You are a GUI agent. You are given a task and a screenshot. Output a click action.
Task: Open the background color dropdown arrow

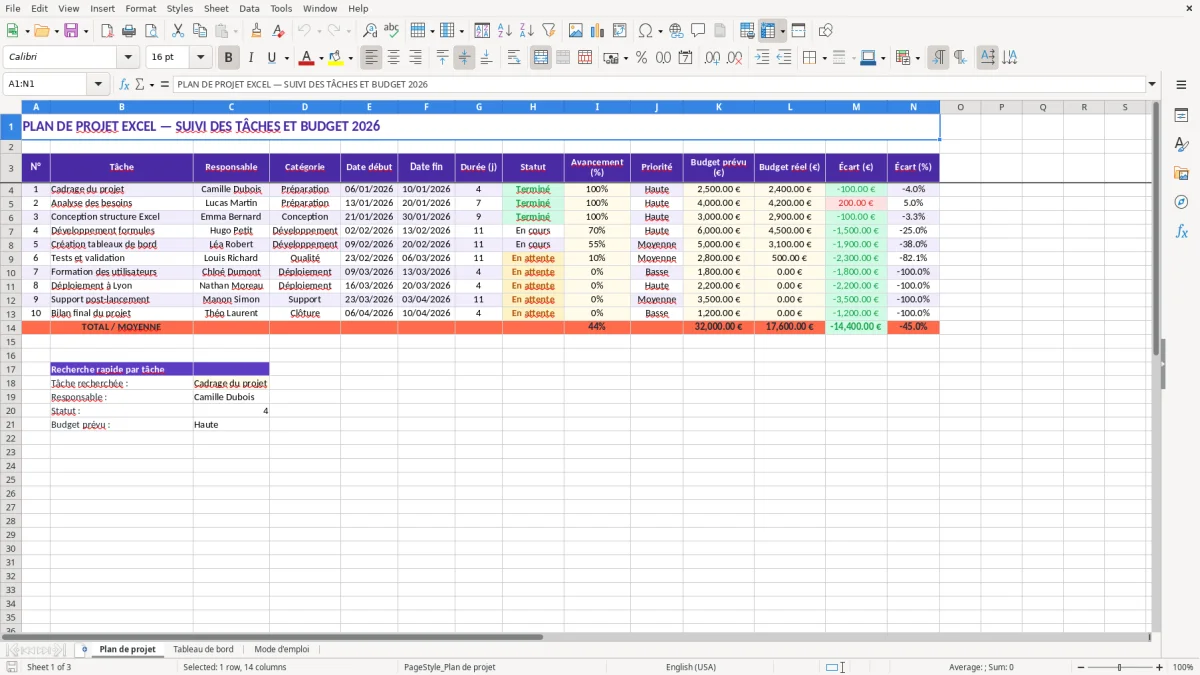[350, 58]
